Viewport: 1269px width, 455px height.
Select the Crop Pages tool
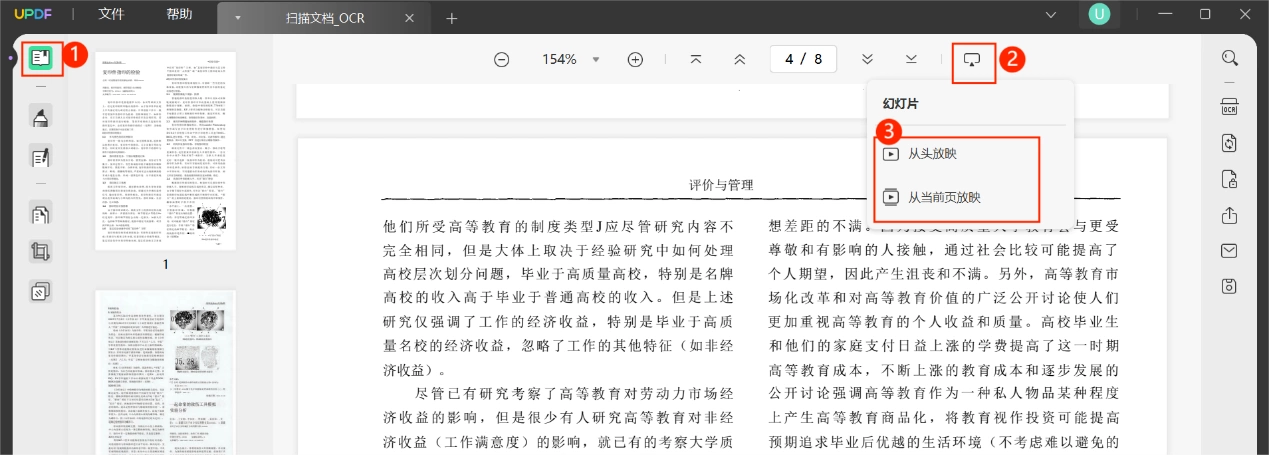(41, 252)
